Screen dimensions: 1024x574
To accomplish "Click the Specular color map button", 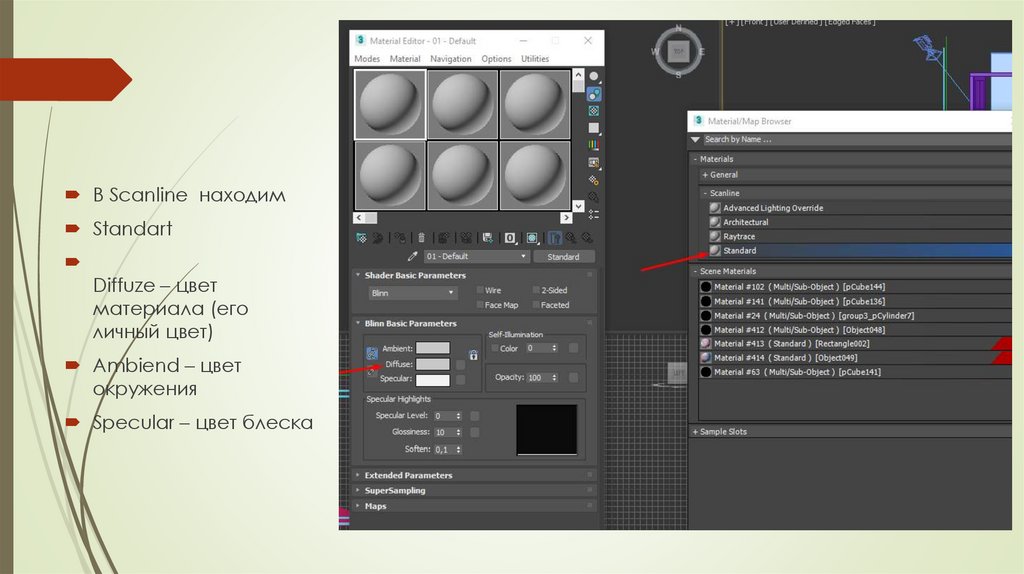I will pyautogui.click(x=460, y=379).
